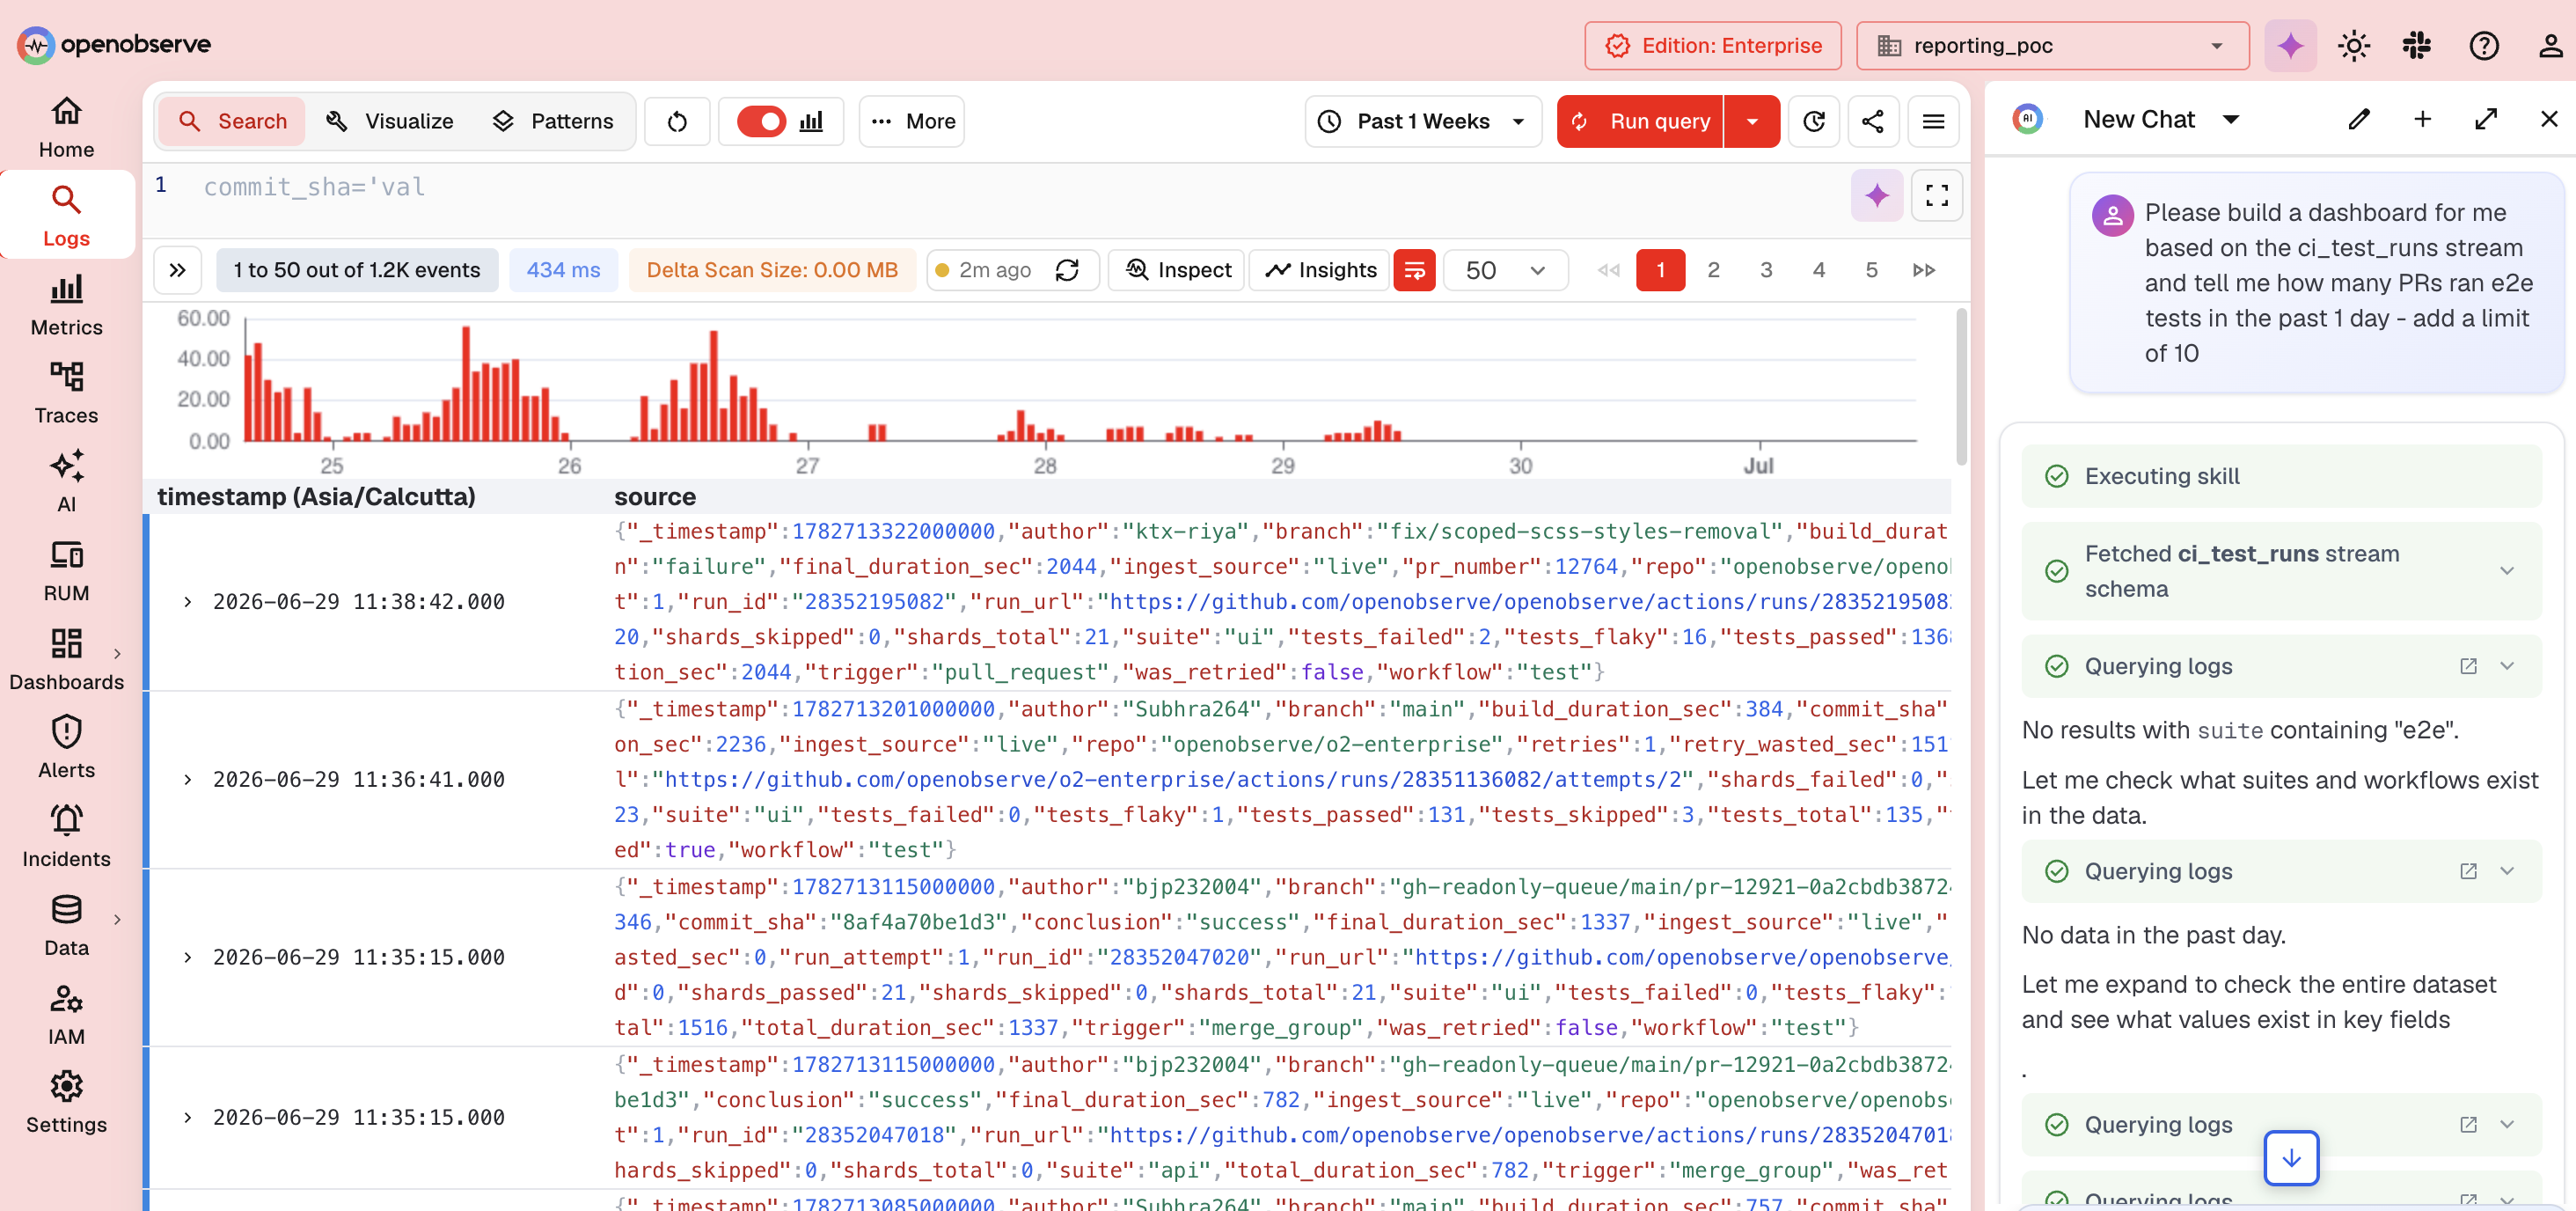Click the reset filters circular arrow icon
Screen dimensions: 2576x1211
point(677,121)
